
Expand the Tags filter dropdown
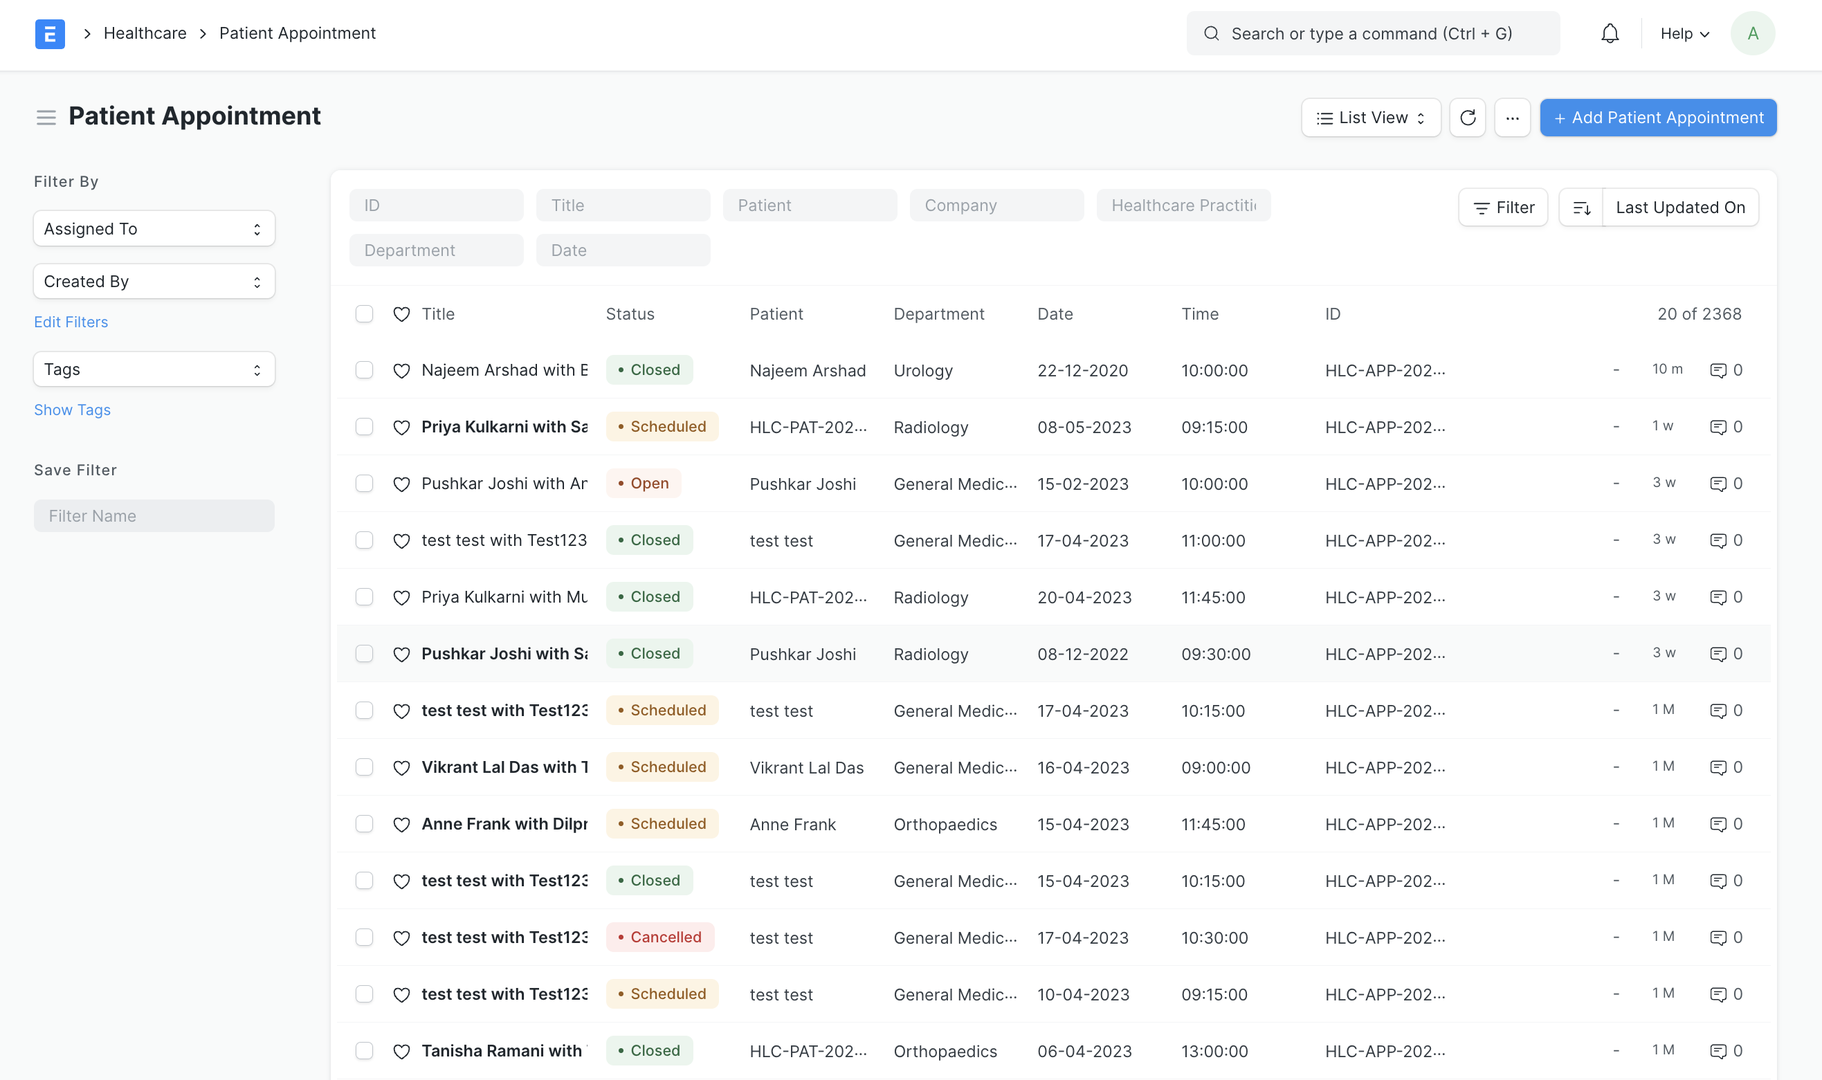154,370
